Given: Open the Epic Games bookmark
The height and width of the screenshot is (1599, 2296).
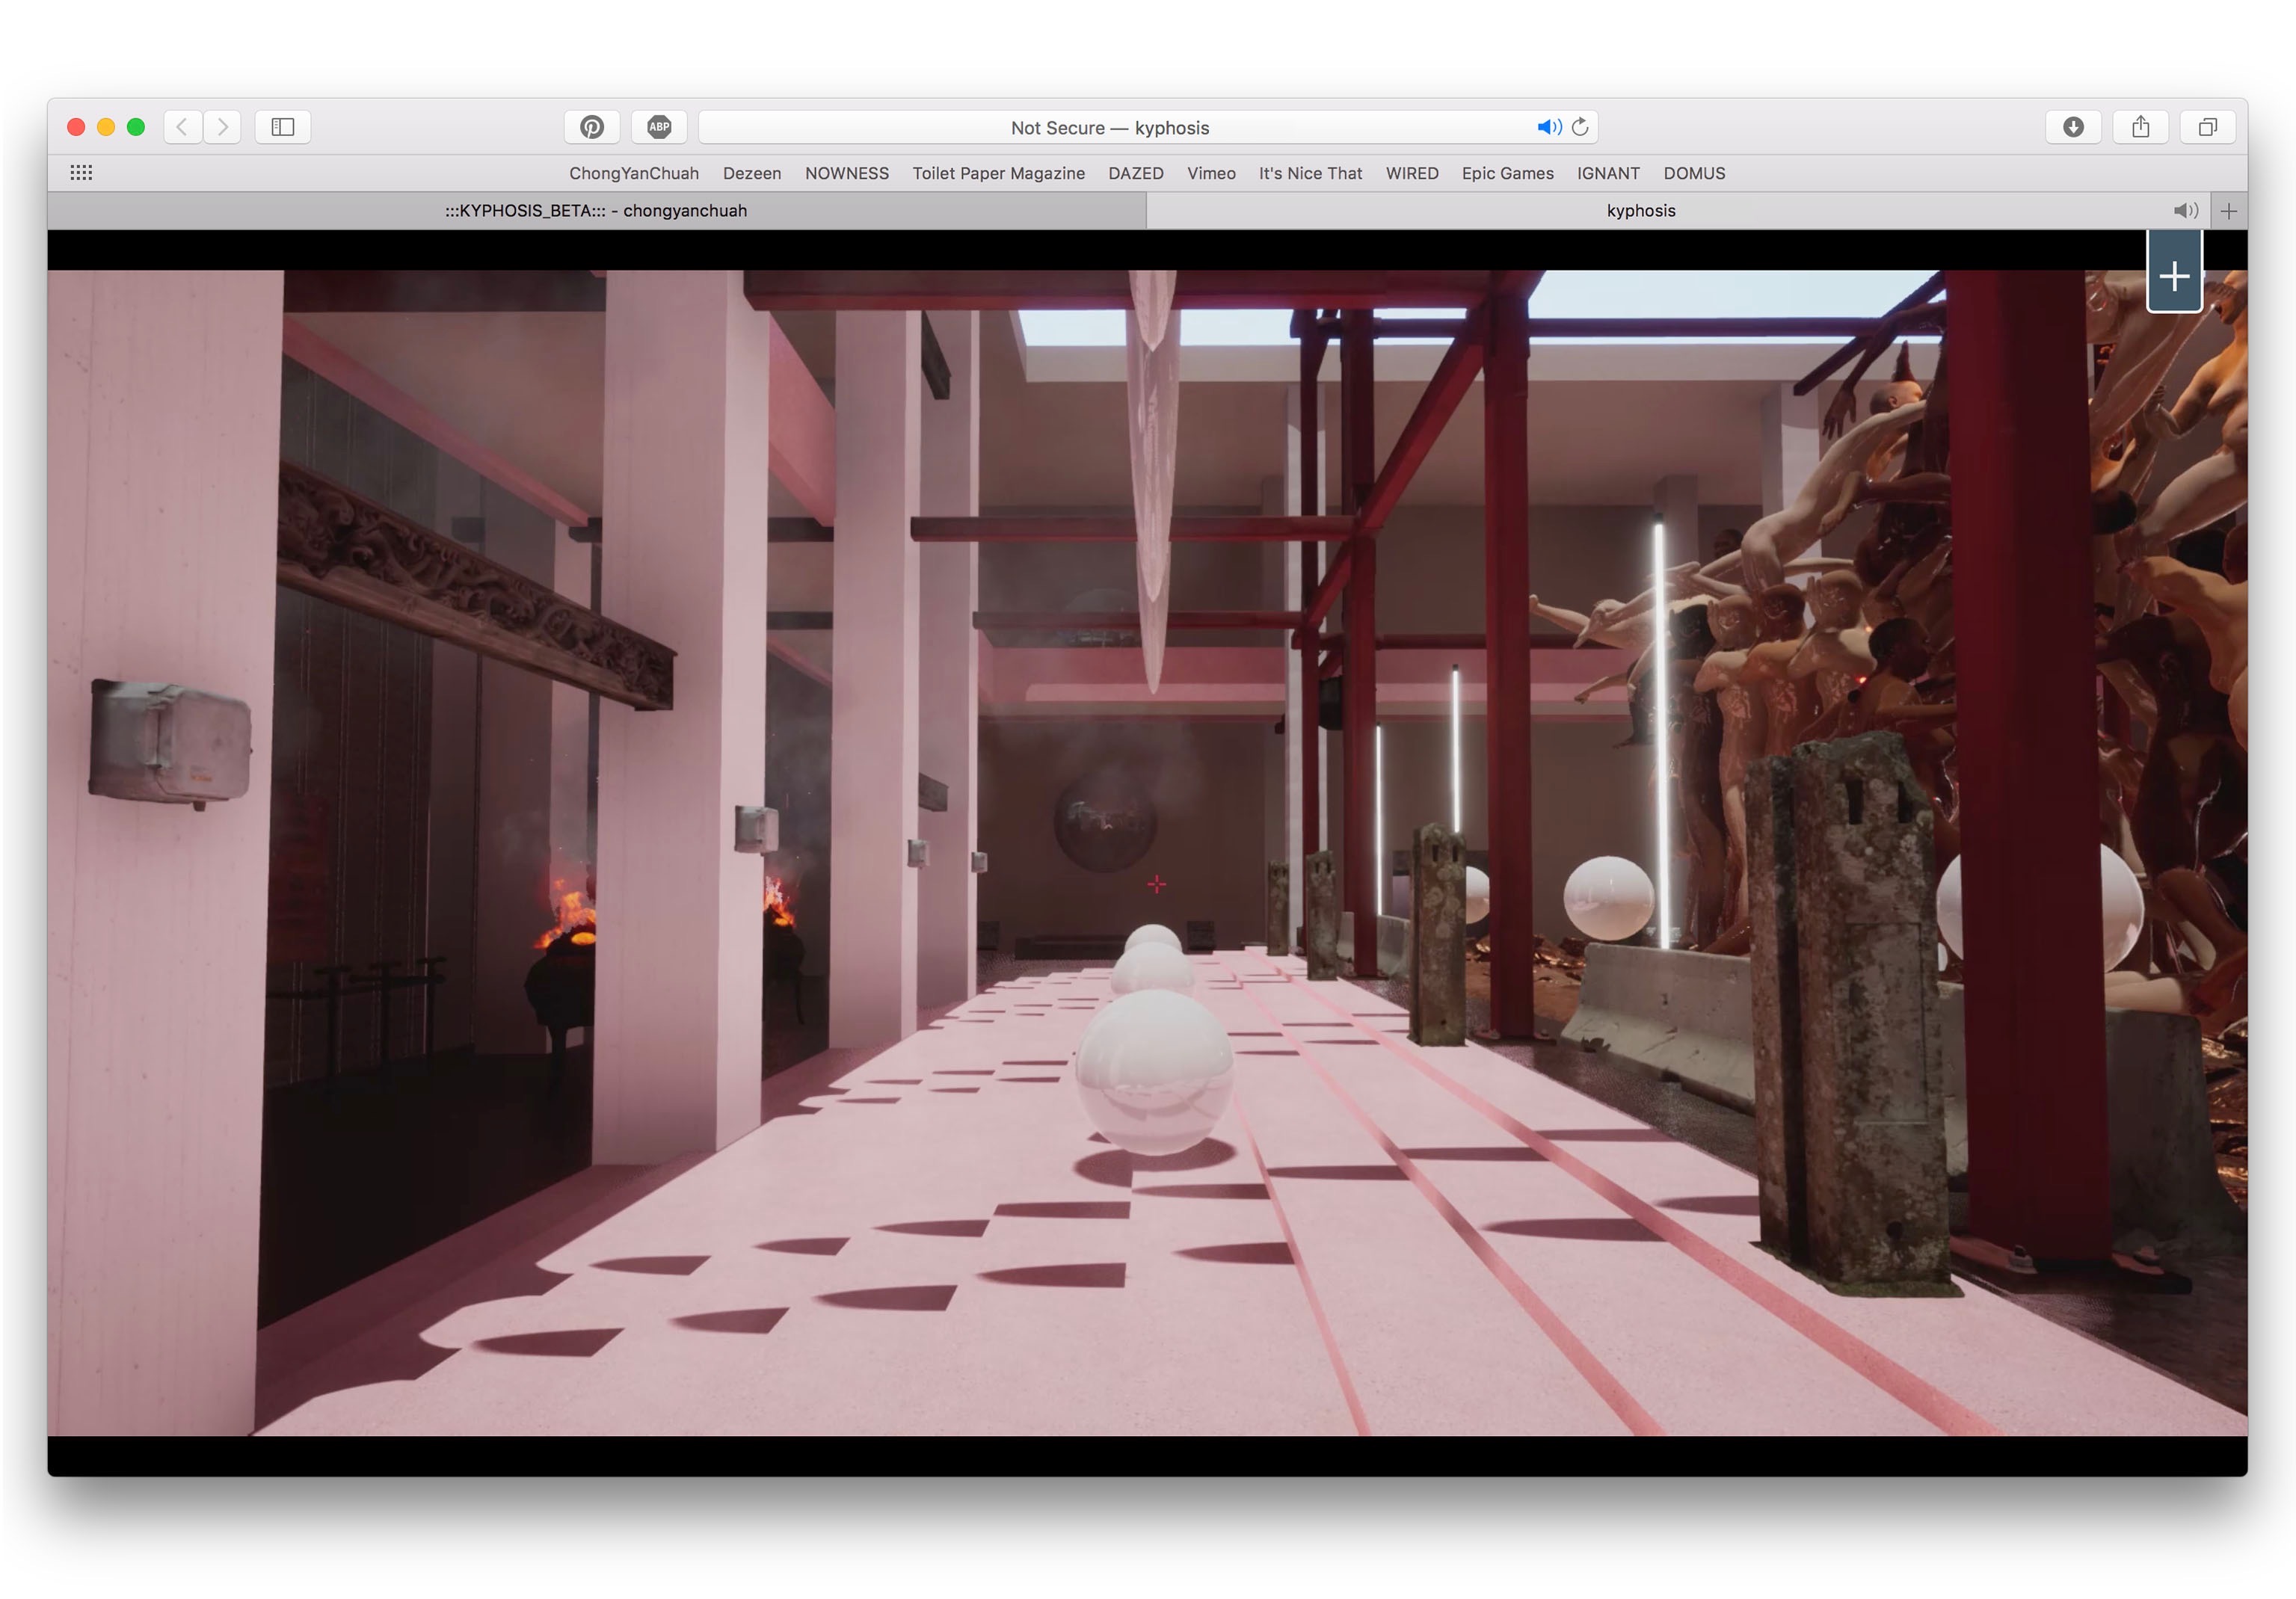Looking at the screenshot, I should [x=1507, y=173].
